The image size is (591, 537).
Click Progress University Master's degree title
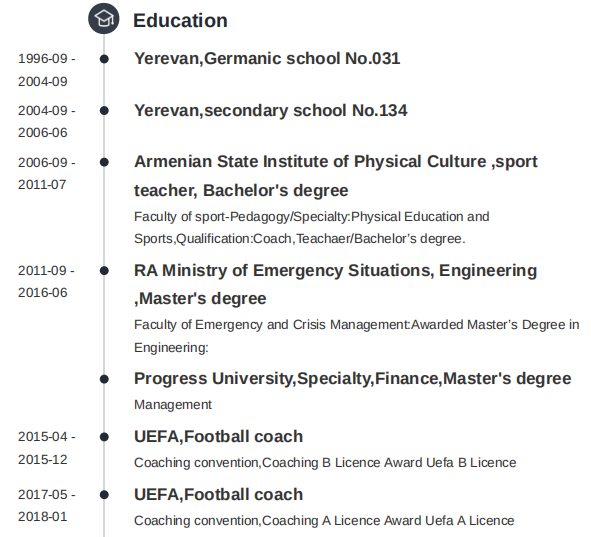pyautogui.click(x=352, y=378)
